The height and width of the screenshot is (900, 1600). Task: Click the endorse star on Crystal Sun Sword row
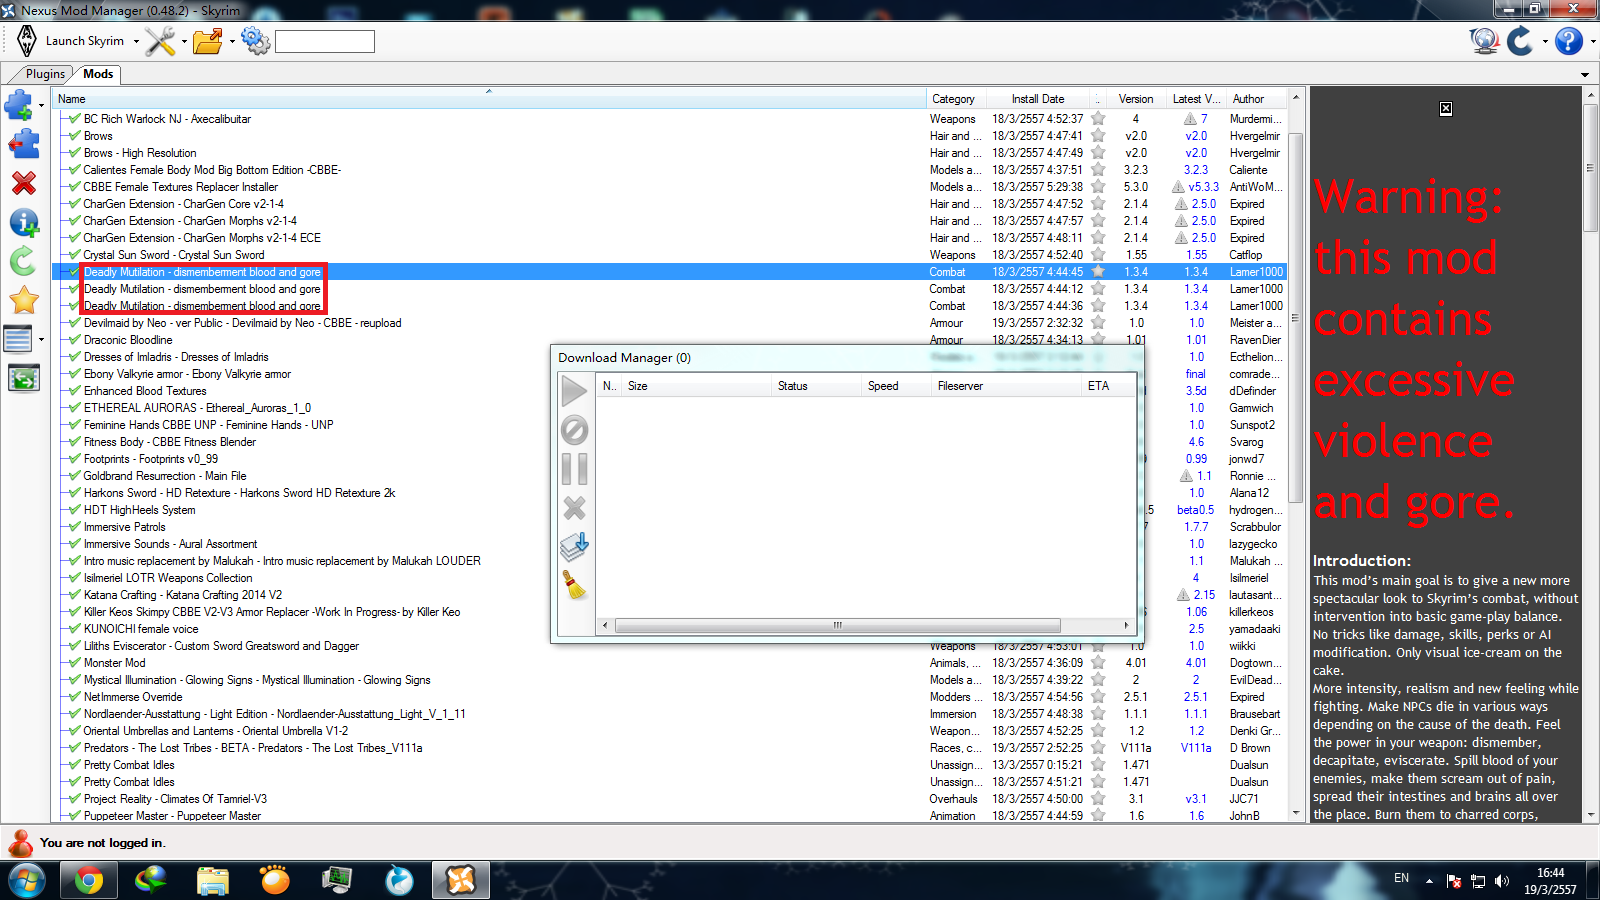coord(1098,255)
